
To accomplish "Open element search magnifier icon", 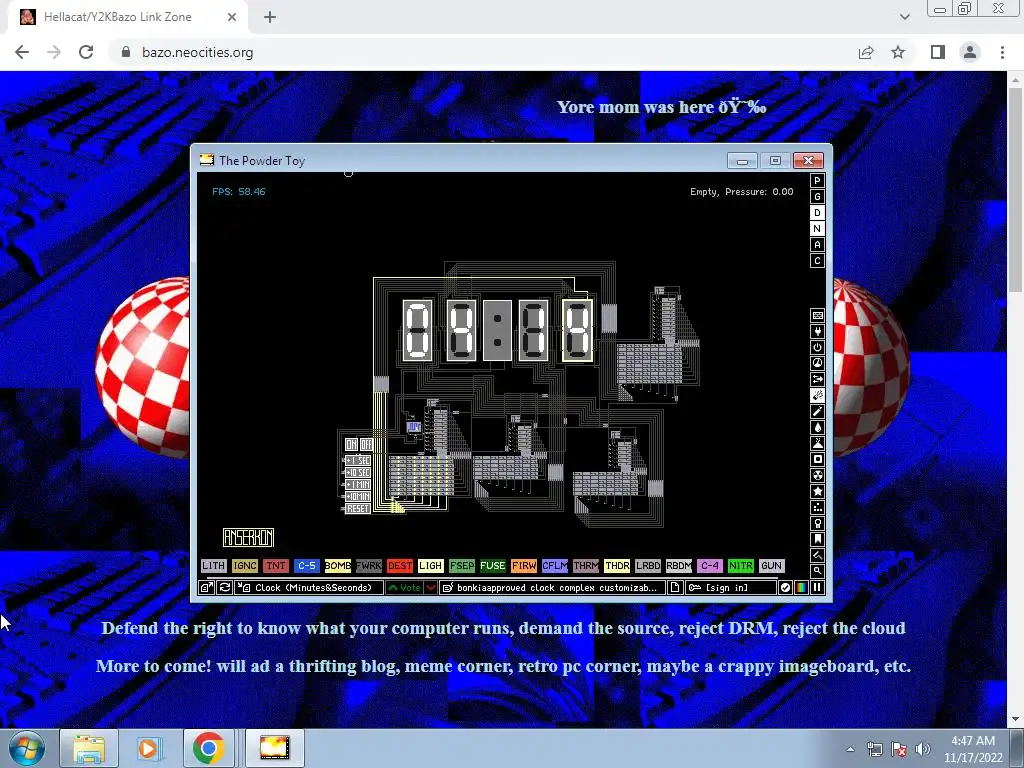I will point(817,571).
